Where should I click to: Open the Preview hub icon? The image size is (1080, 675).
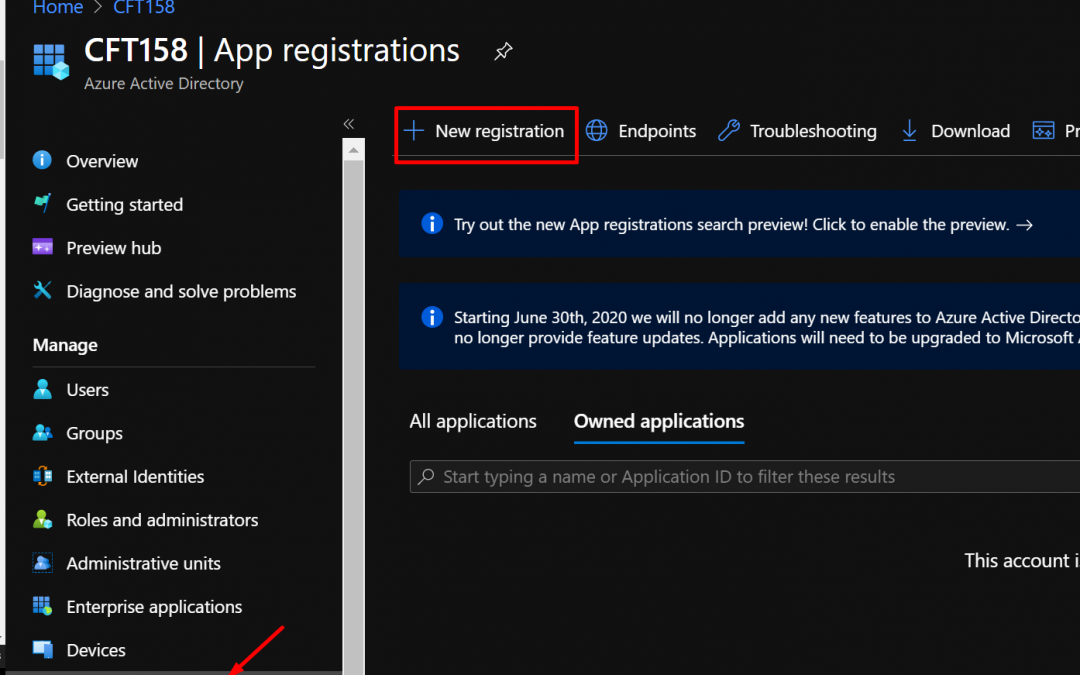(42, 248)
